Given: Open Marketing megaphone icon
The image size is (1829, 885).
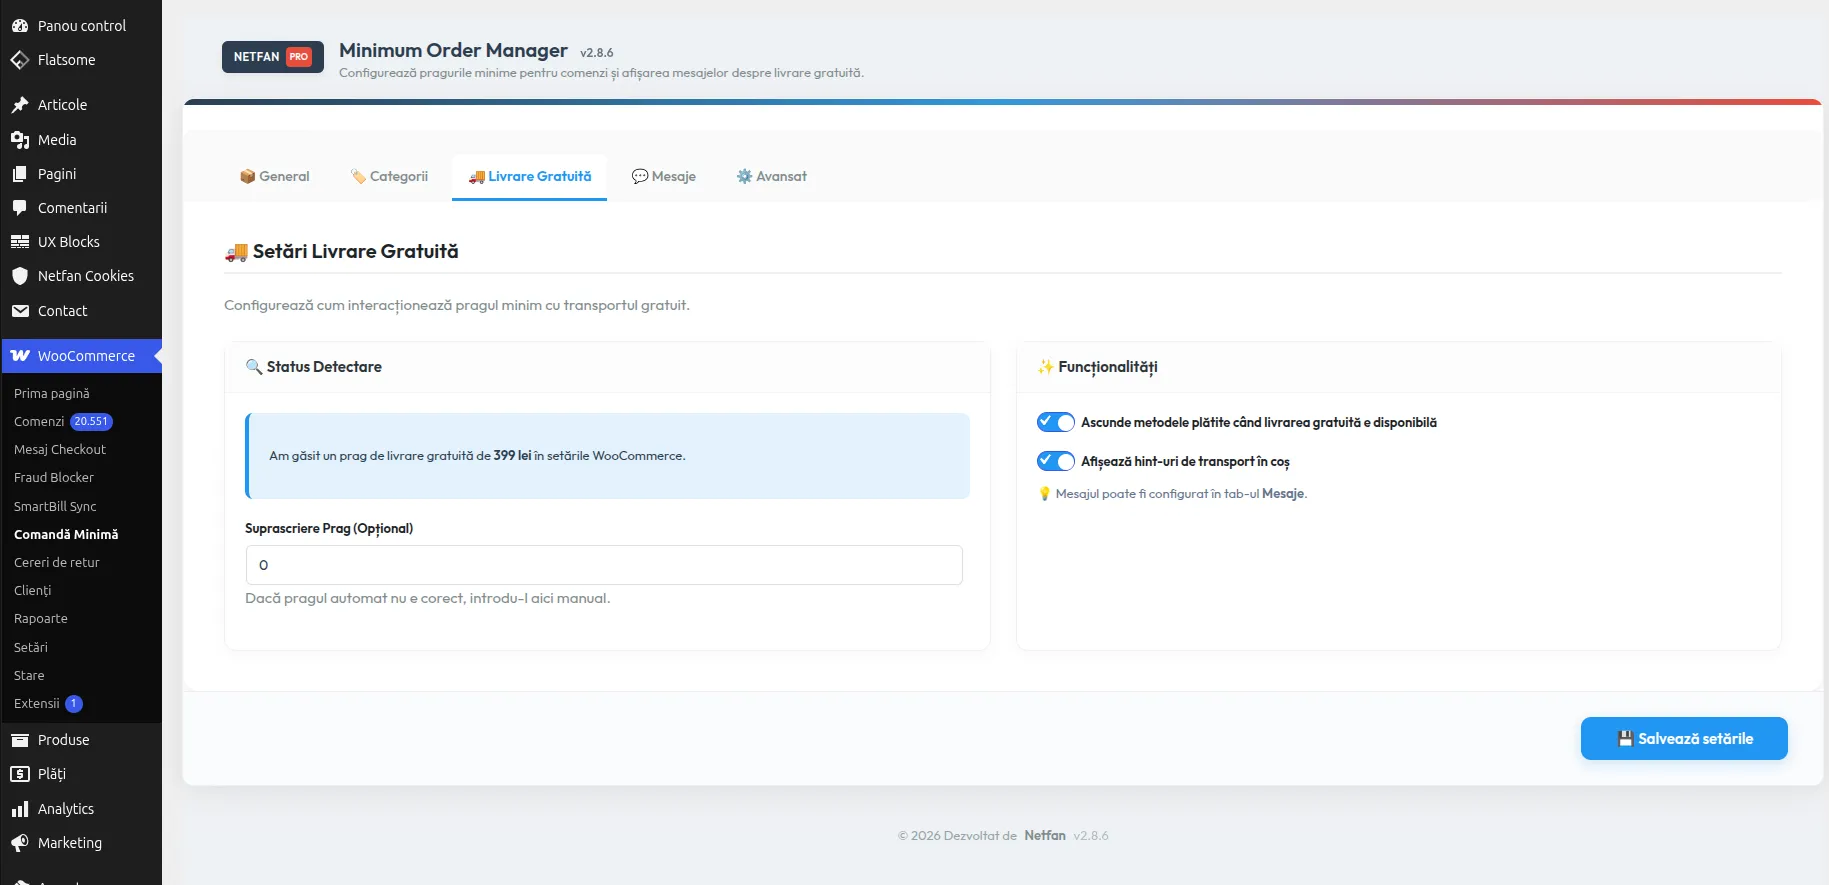Looking at the screenshot, I should [x=20, y=843].
